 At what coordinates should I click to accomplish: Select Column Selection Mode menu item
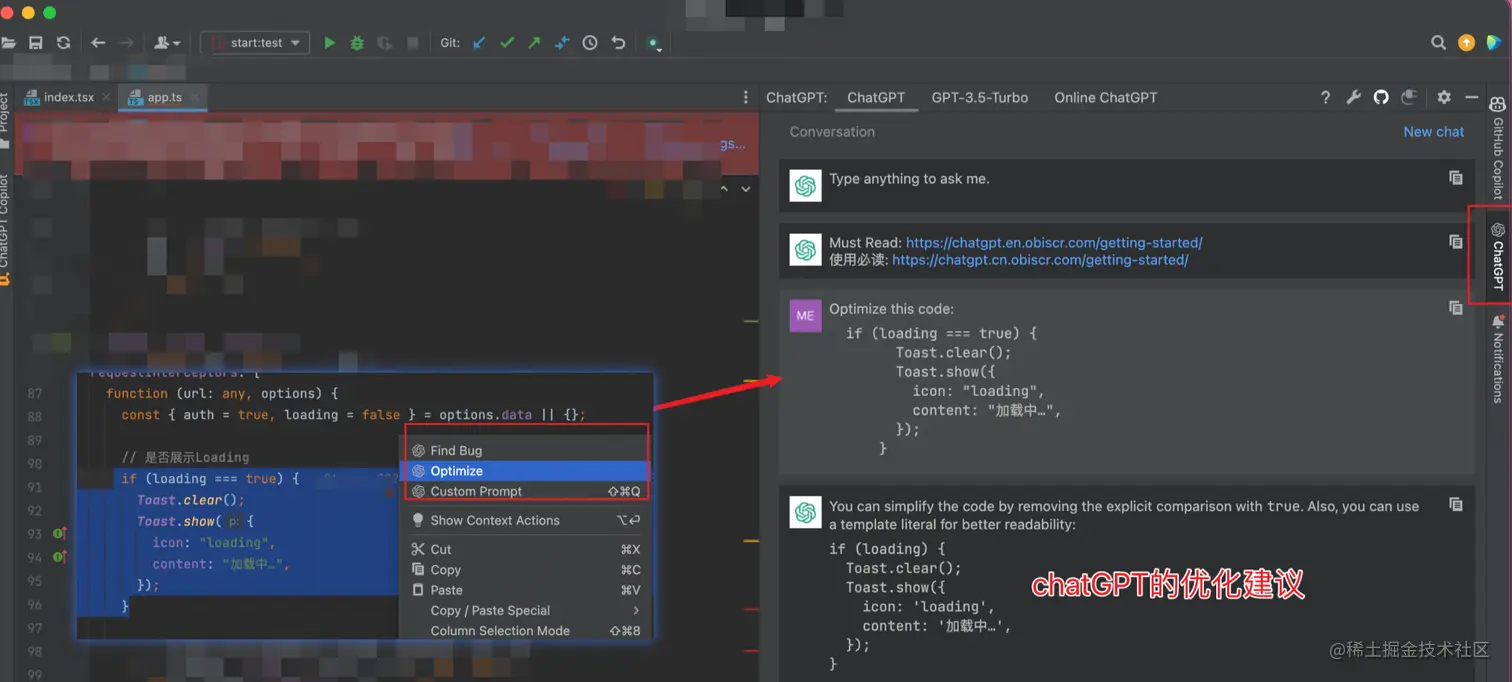coord(526,631)
